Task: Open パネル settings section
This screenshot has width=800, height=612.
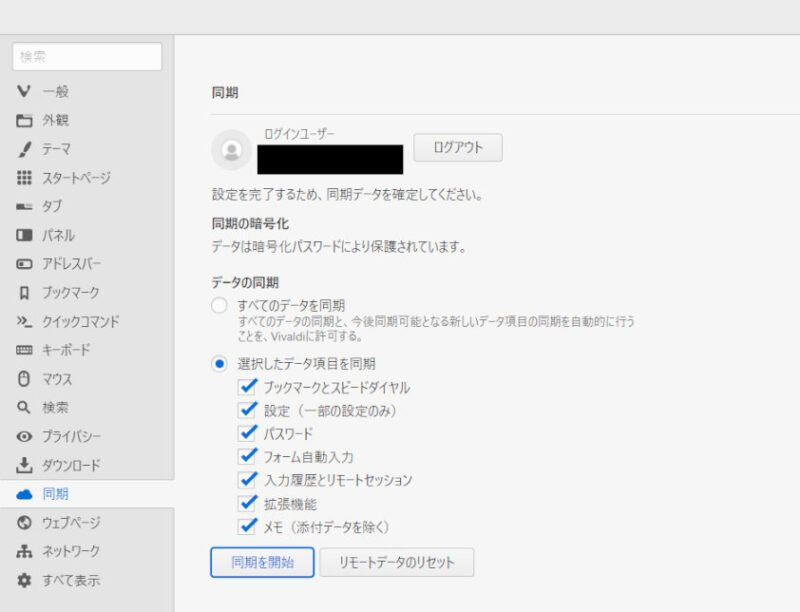Action: [87, 235]
